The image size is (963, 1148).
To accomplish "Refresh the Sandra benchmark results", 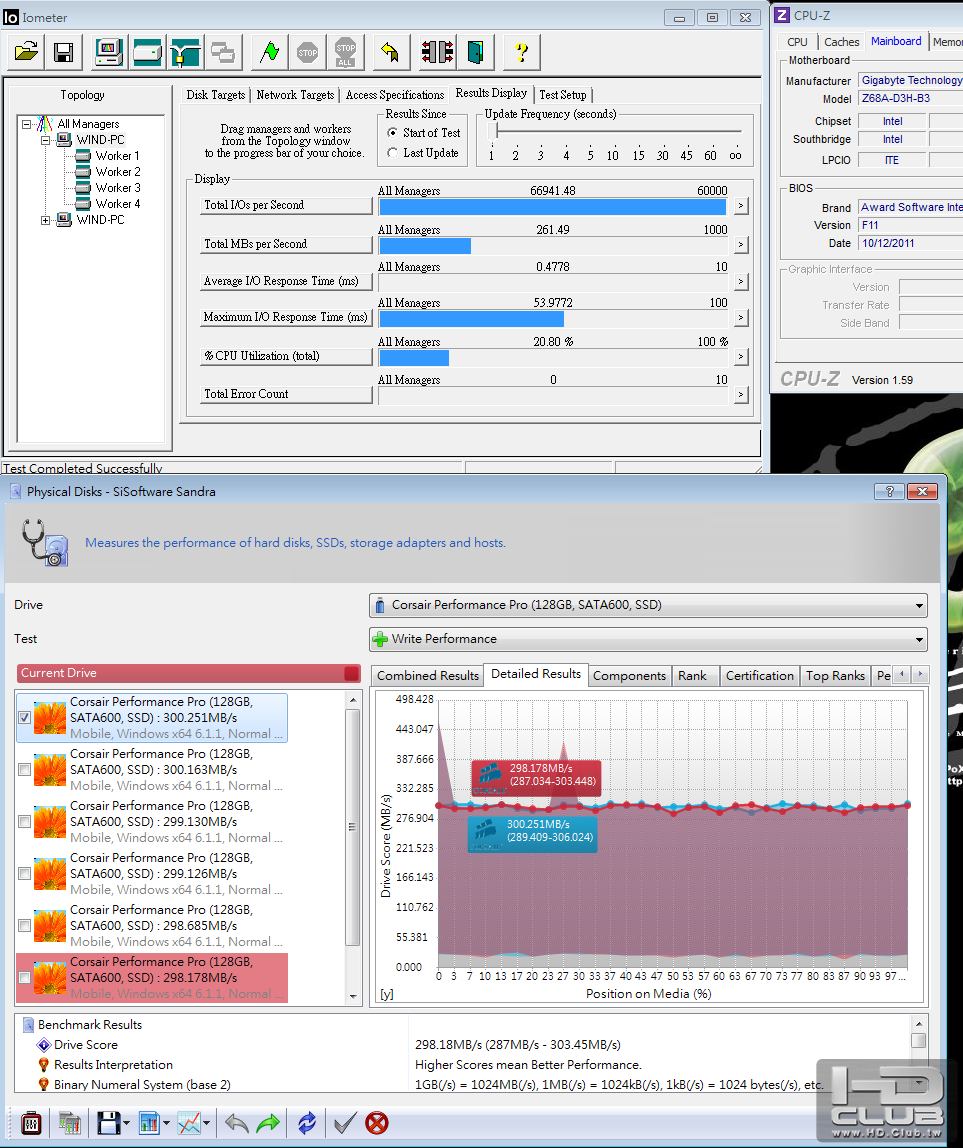I will click(x=307, y=1123).
